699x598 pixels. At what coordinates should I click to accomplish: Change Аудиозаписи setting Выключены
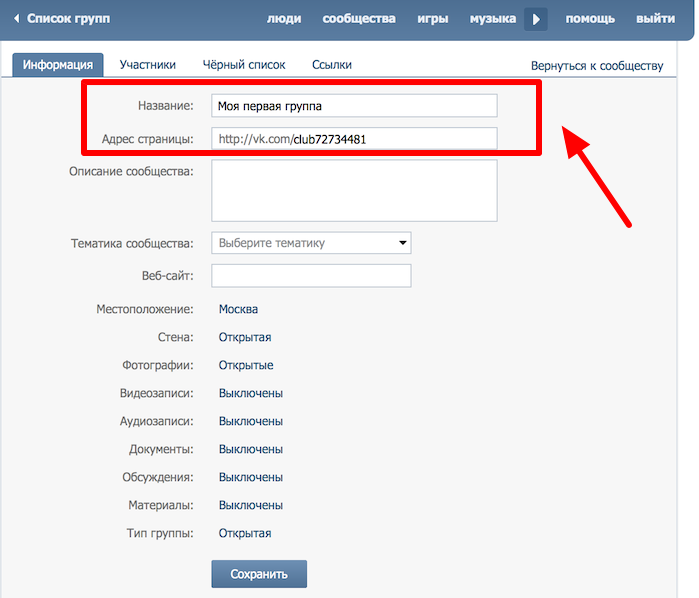tap(251, 421)
